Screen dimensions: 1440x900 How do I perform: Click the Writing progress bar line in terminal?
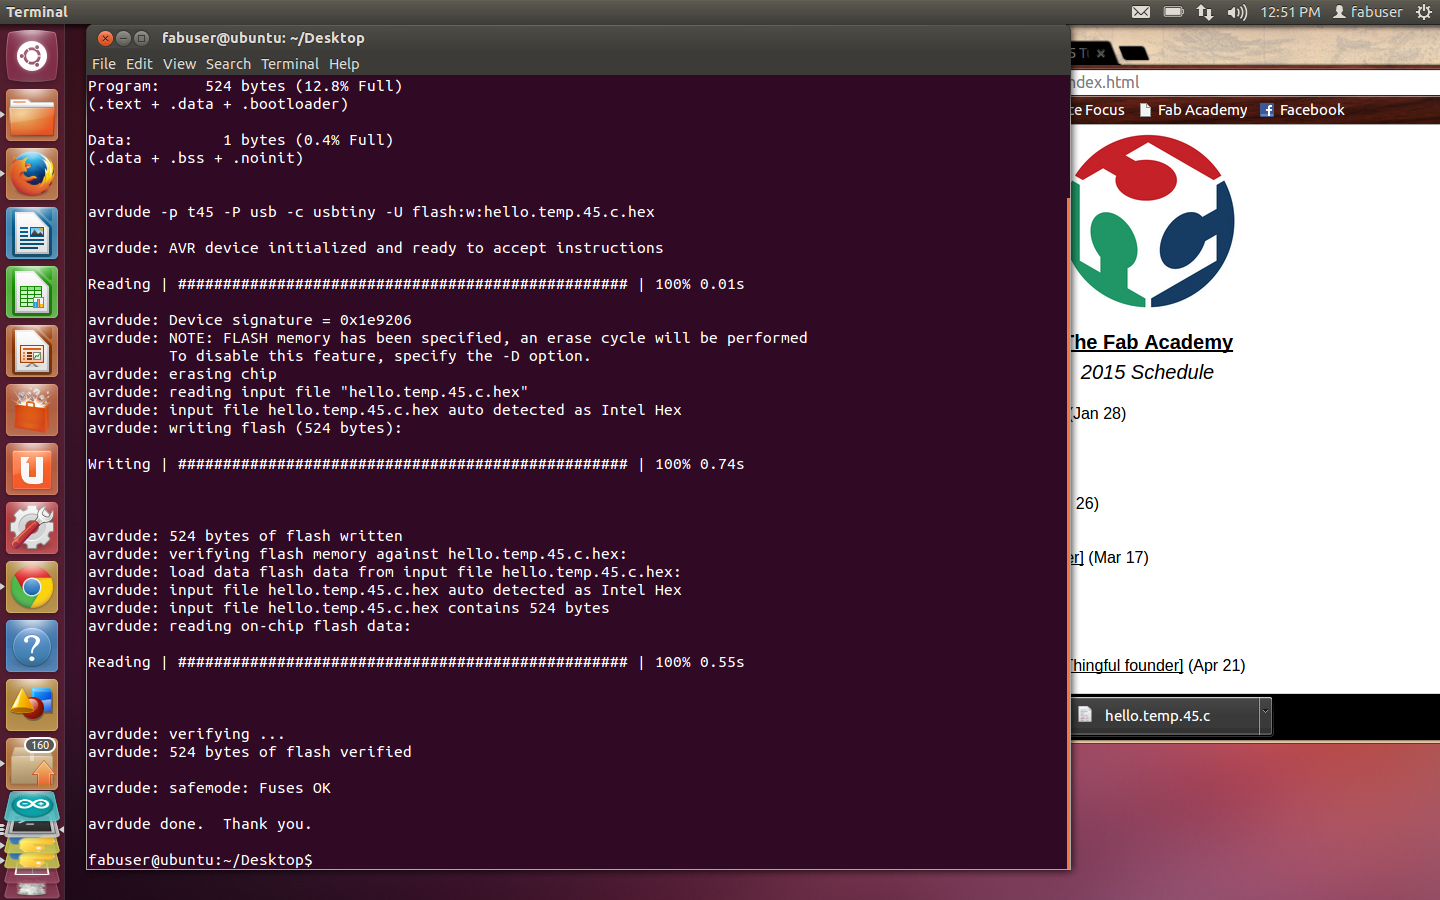(416, 464)
